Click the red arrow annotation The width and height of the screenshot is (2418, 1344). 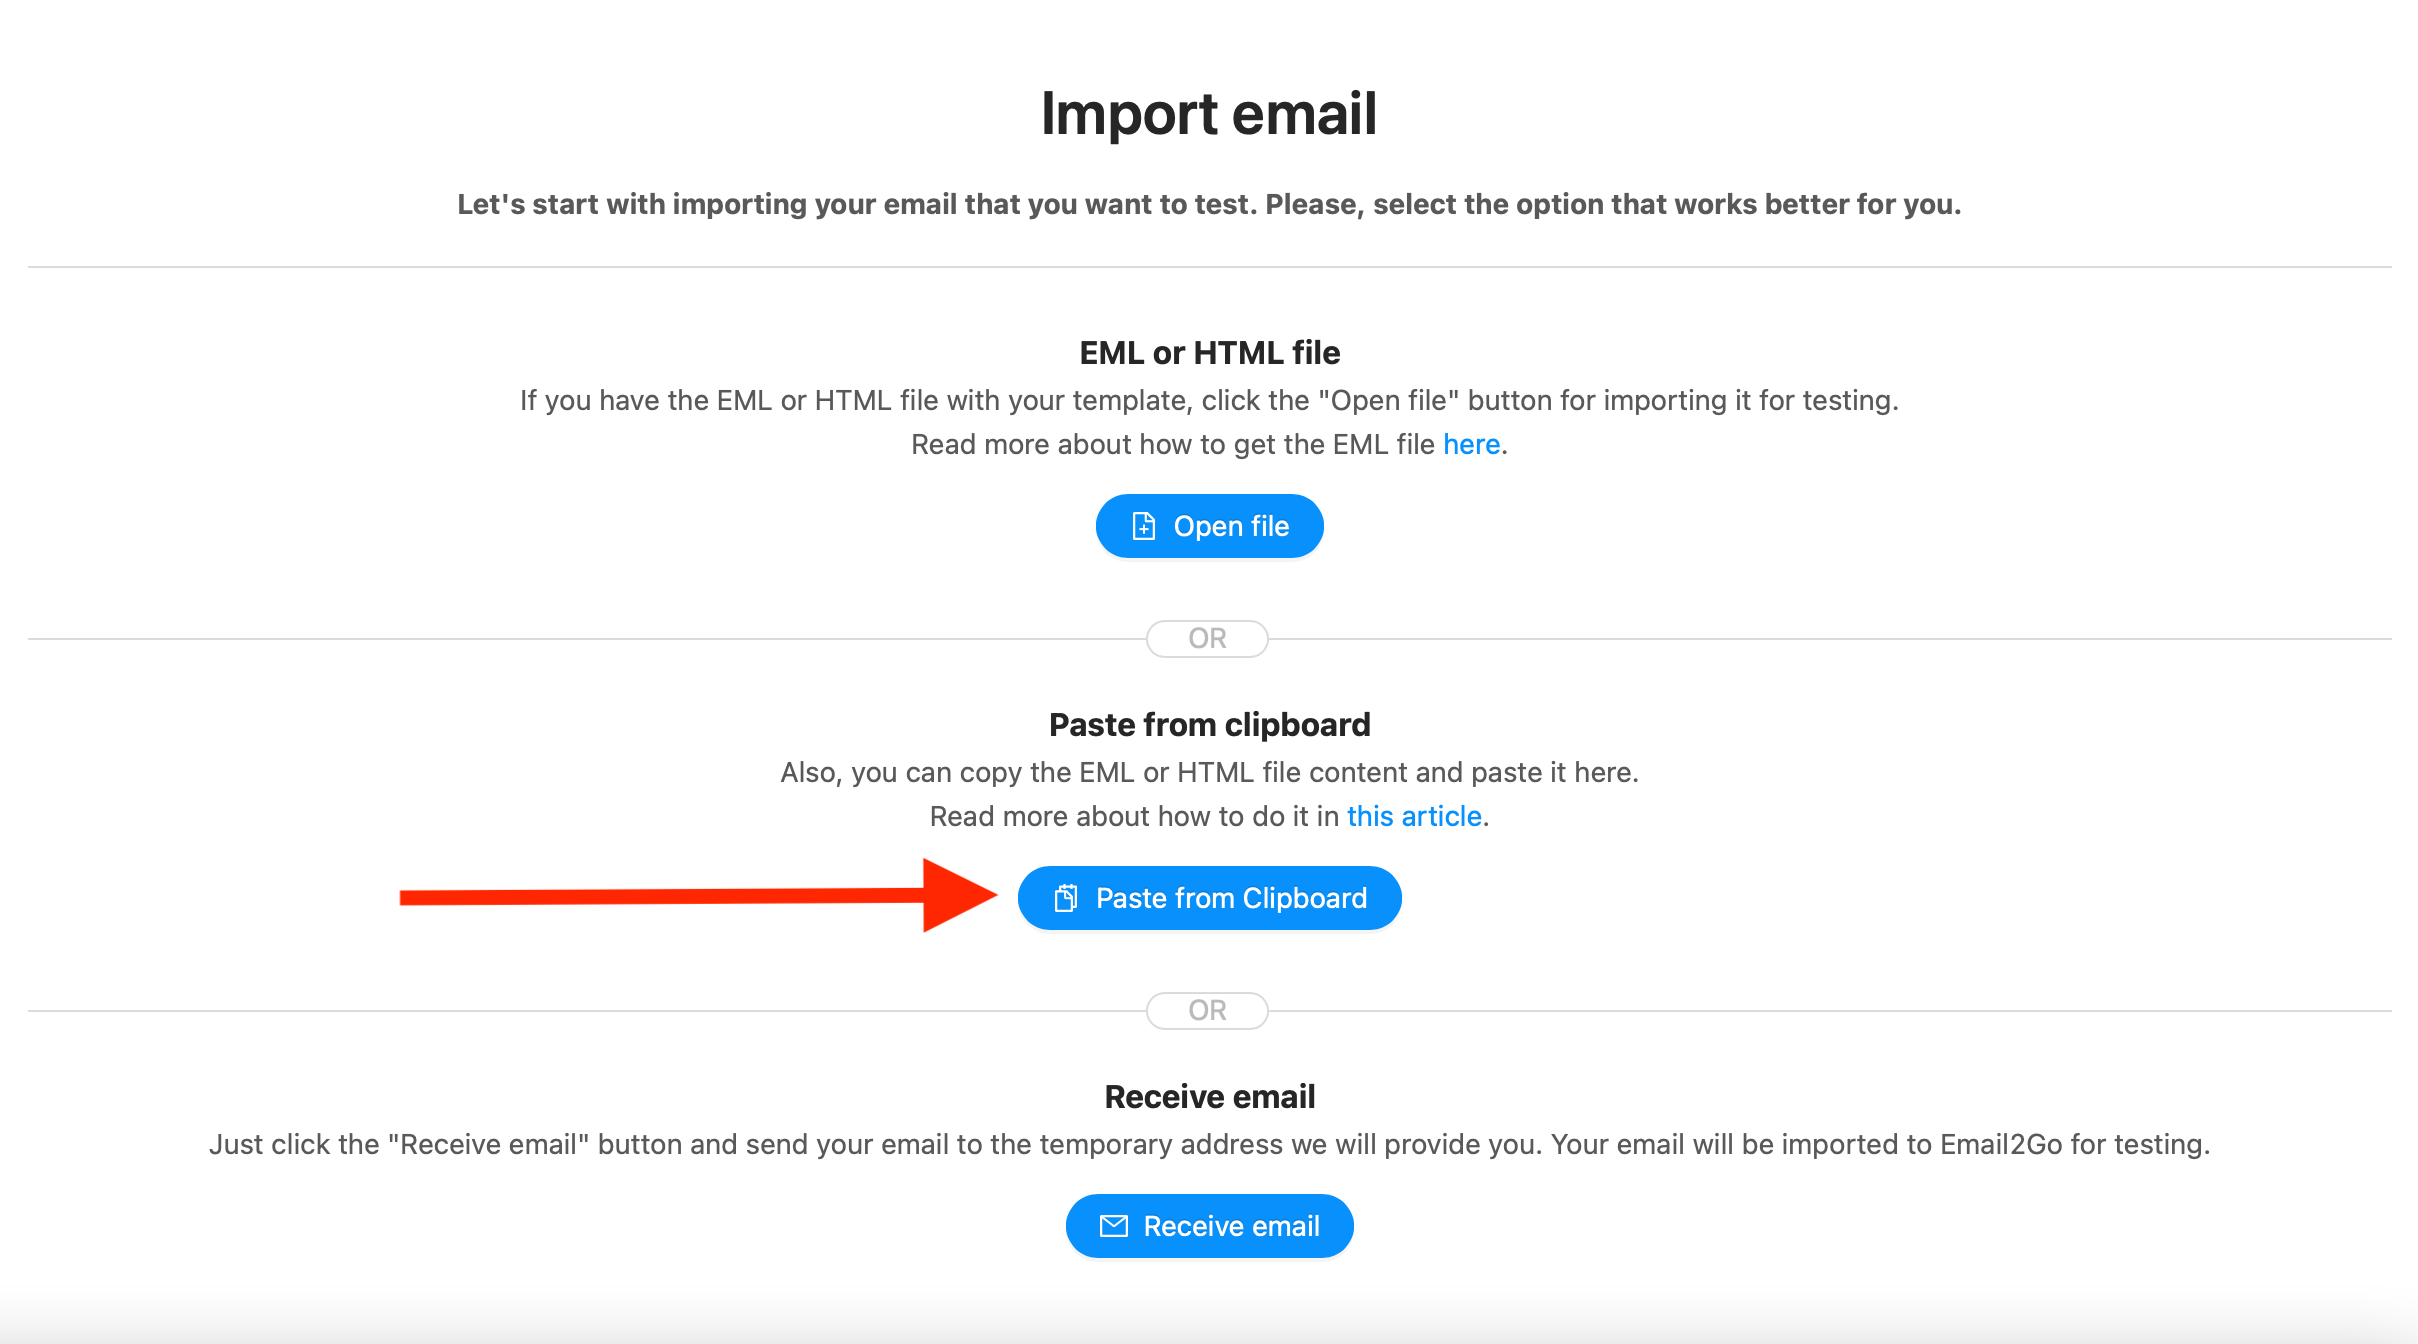(698, 895)
